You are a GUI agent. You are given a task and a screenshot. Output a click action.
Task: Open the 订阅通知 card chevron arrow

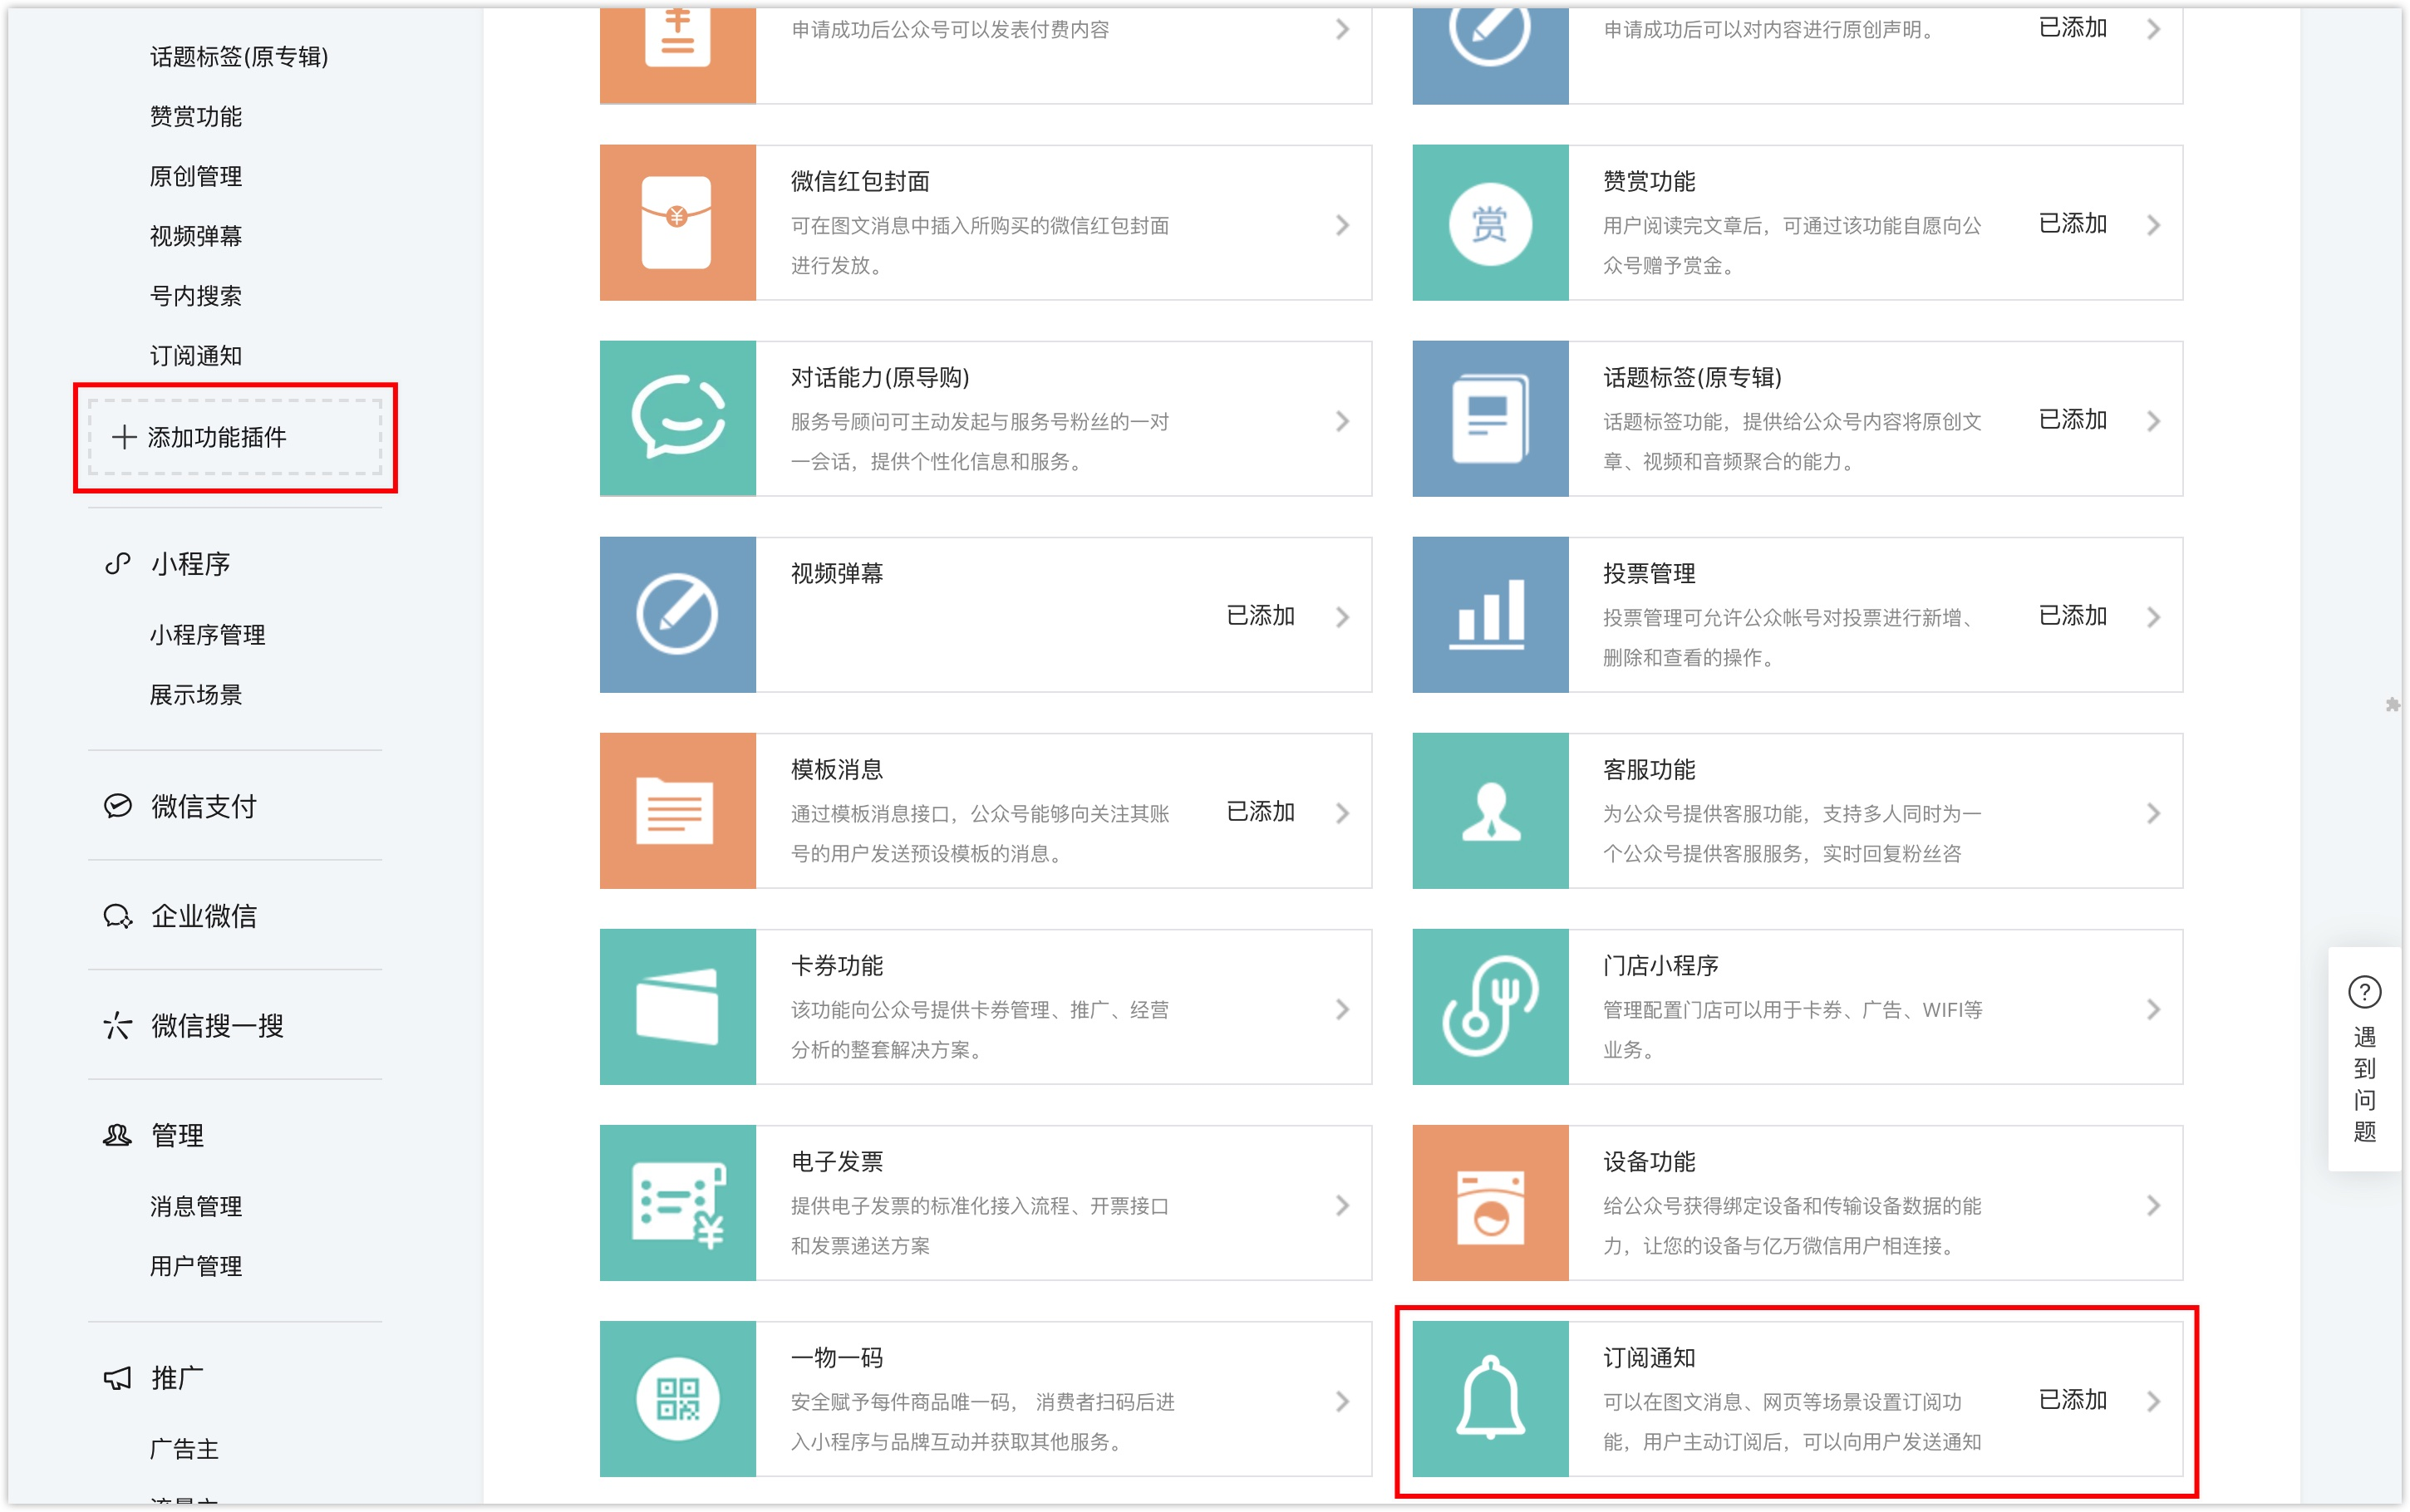point(2154,1401)
